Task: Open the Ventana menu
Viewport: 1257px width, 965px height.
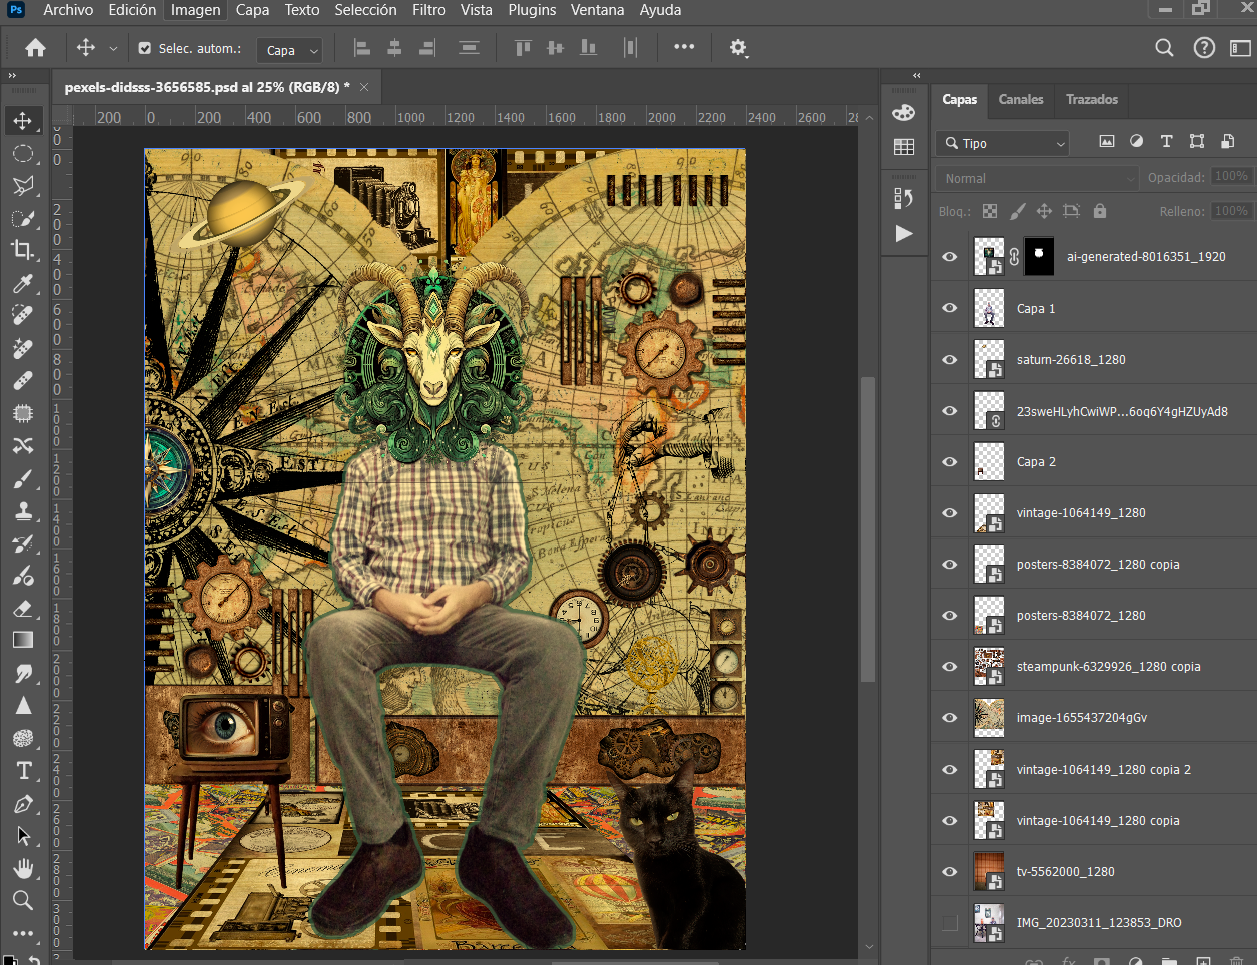Action: click(x=598, y=10)
